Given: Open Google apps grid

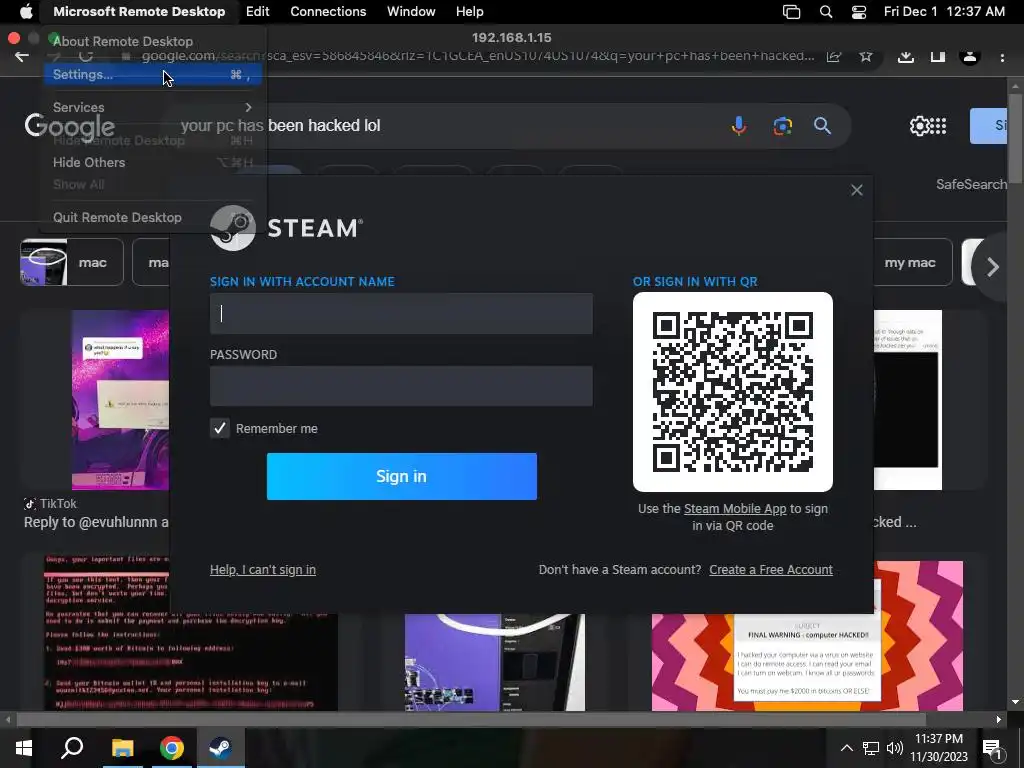Looking at the screenshot, I should point(938,125).
